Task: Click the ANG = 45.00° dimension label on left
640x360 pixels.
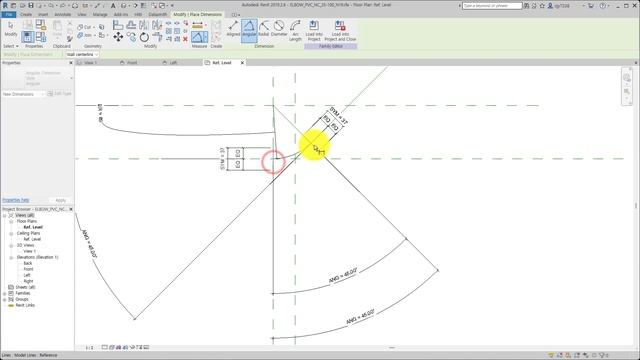Action: (89, 244)
